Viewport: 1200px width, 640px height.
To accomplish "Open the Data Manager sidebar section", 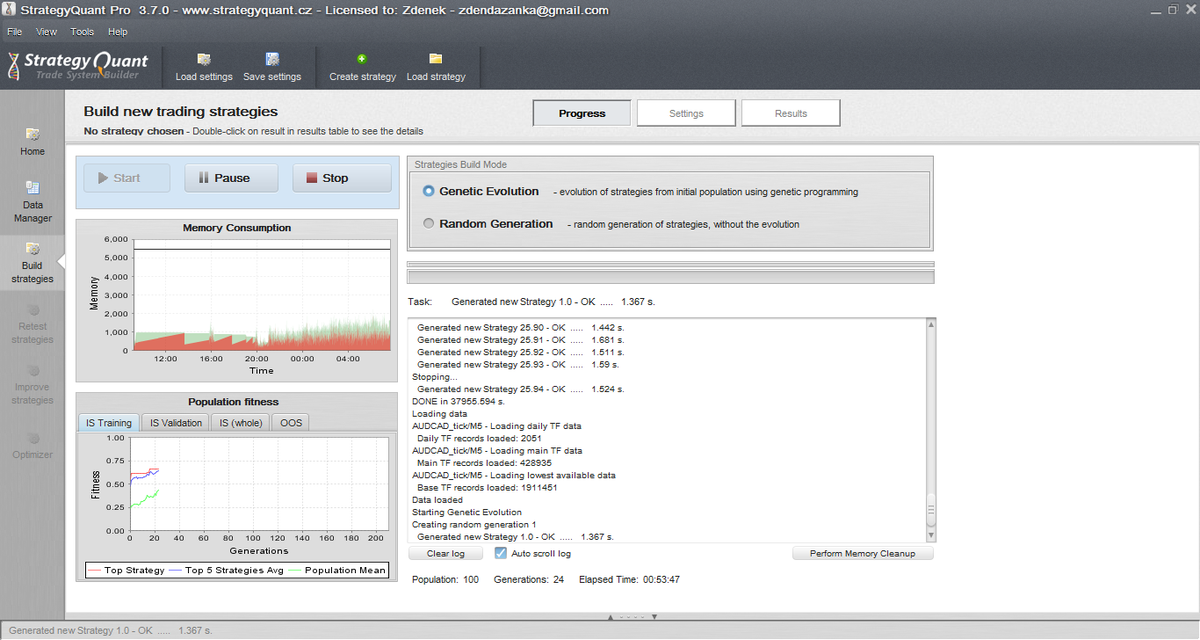I will [x=32, y=202].
